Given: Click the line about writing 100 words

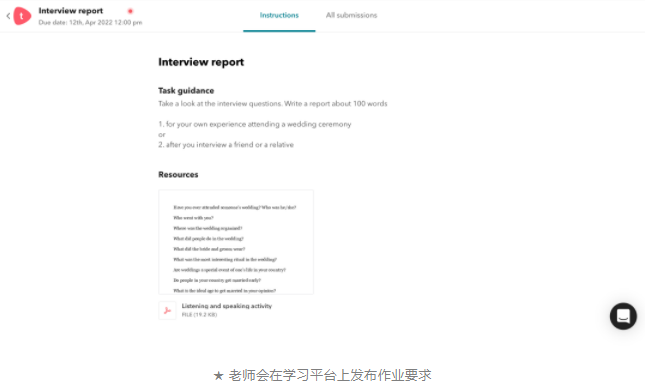Looking at the screenshot, I should tap(273, 104).
